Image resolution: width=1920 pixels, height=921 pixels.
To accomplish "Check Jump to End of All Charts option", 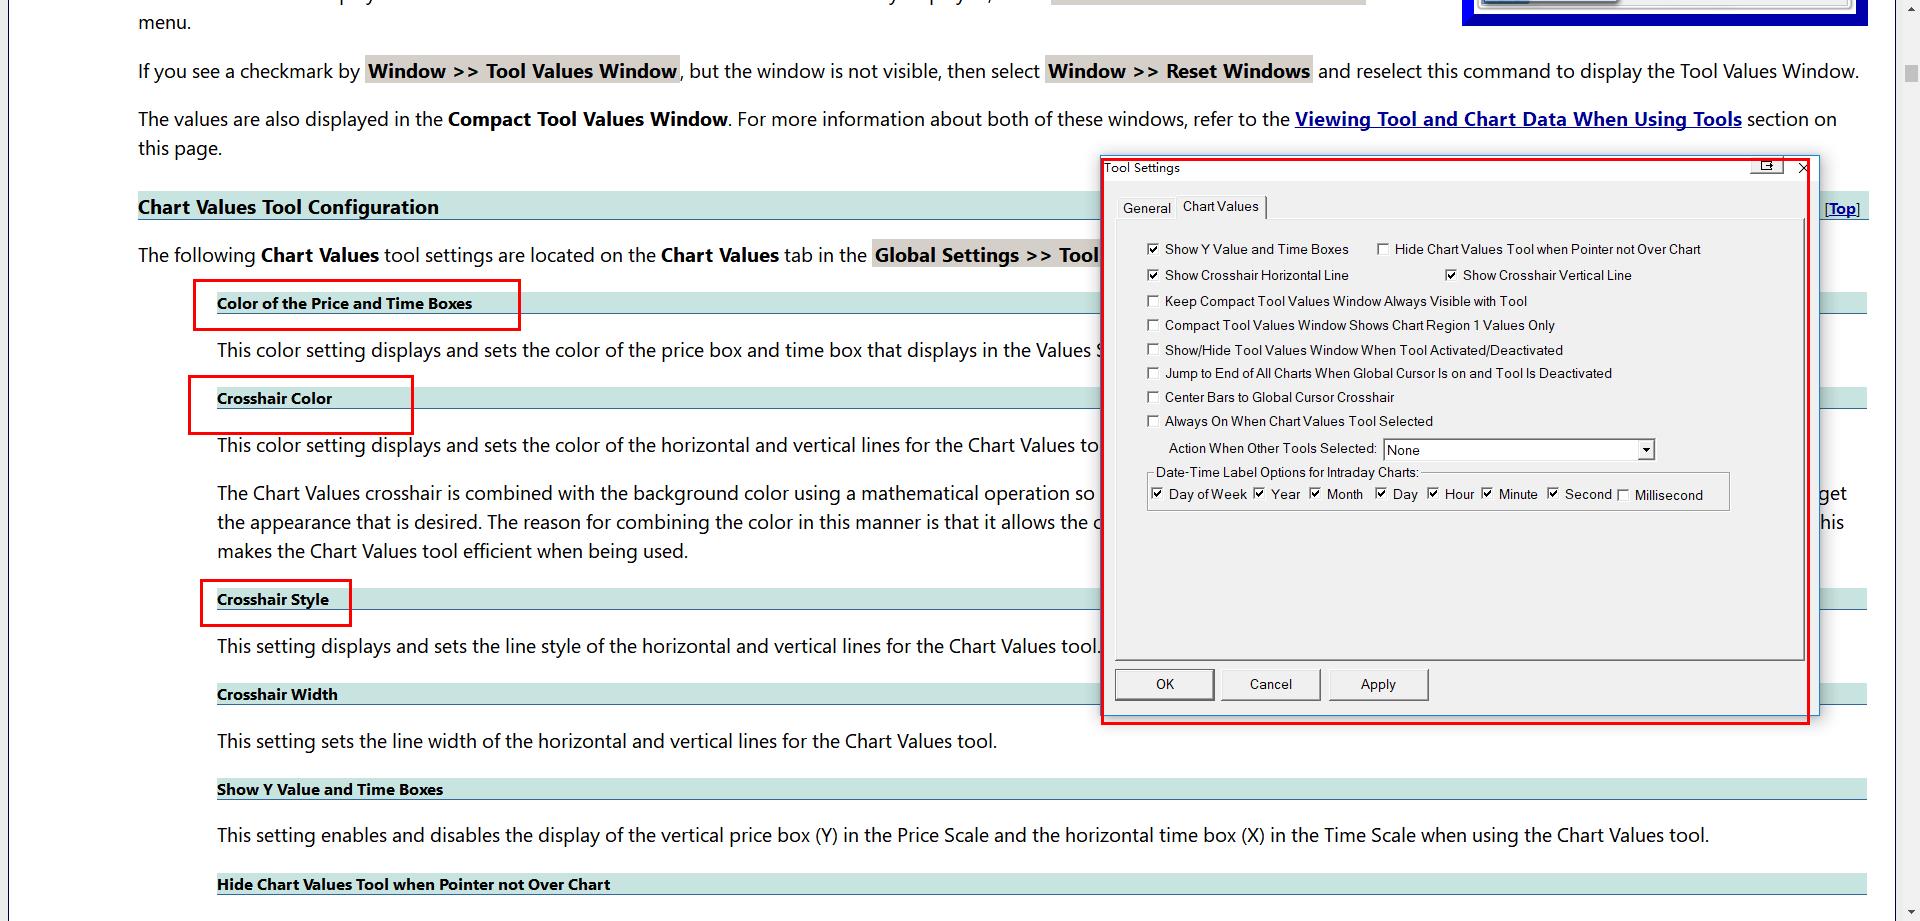I will coord(1153,373).
